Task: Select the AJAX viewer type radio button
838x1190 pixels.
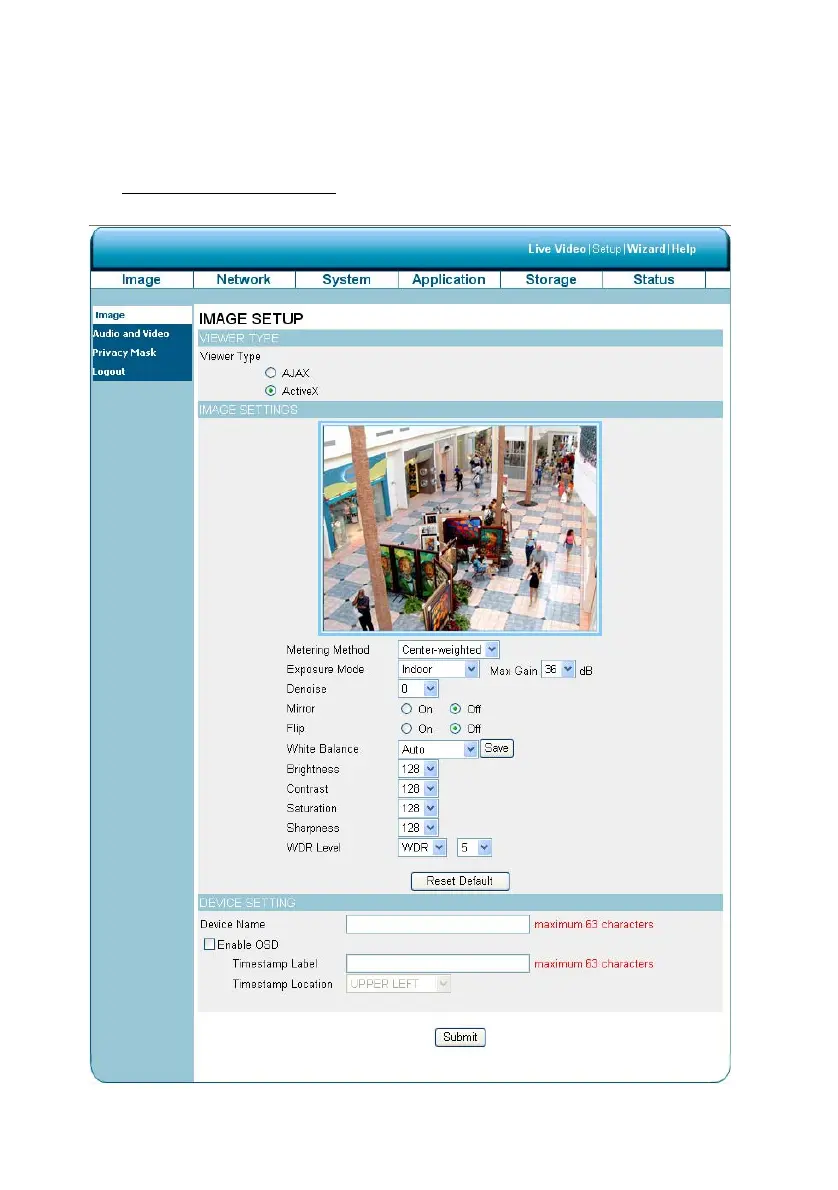Action: (x=270, y=373)
